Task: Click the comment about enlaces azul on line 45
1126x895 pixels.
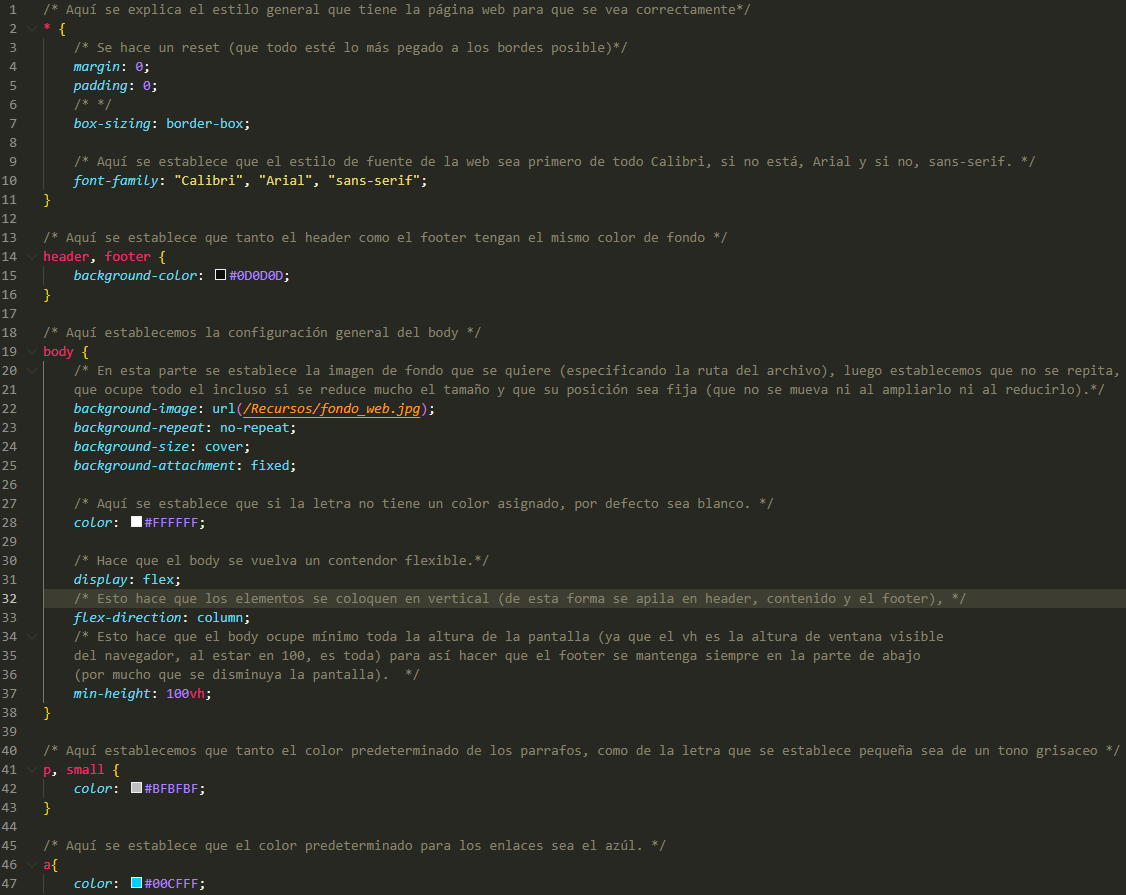Action: (x=355, y=845)
